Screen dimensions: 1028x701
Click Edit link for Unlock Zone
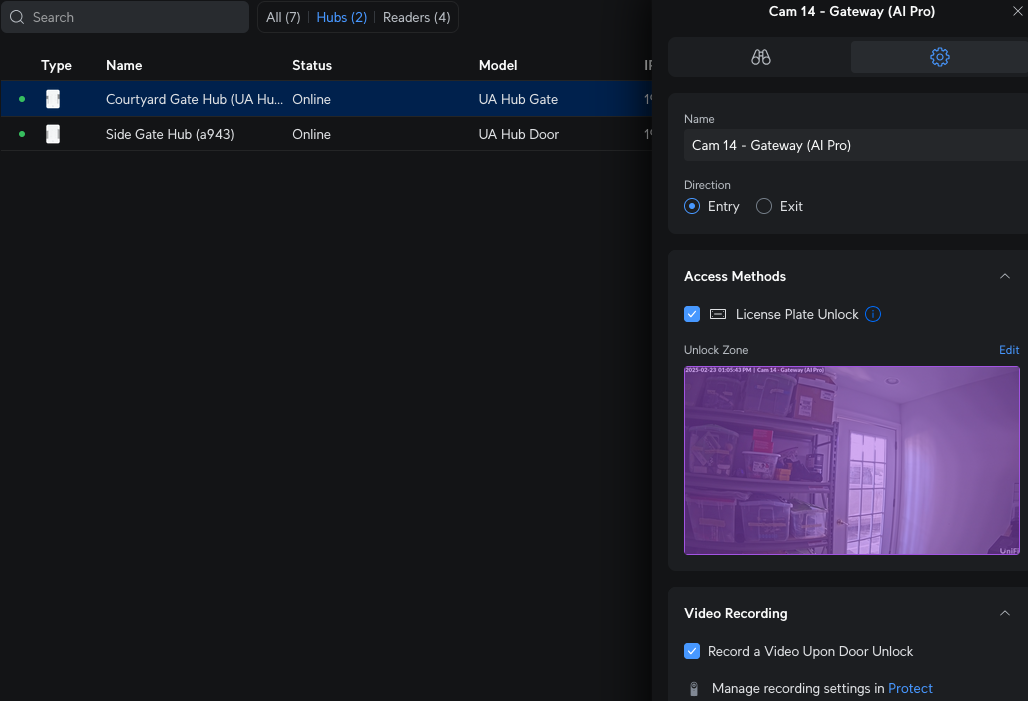pos(1009,350)
